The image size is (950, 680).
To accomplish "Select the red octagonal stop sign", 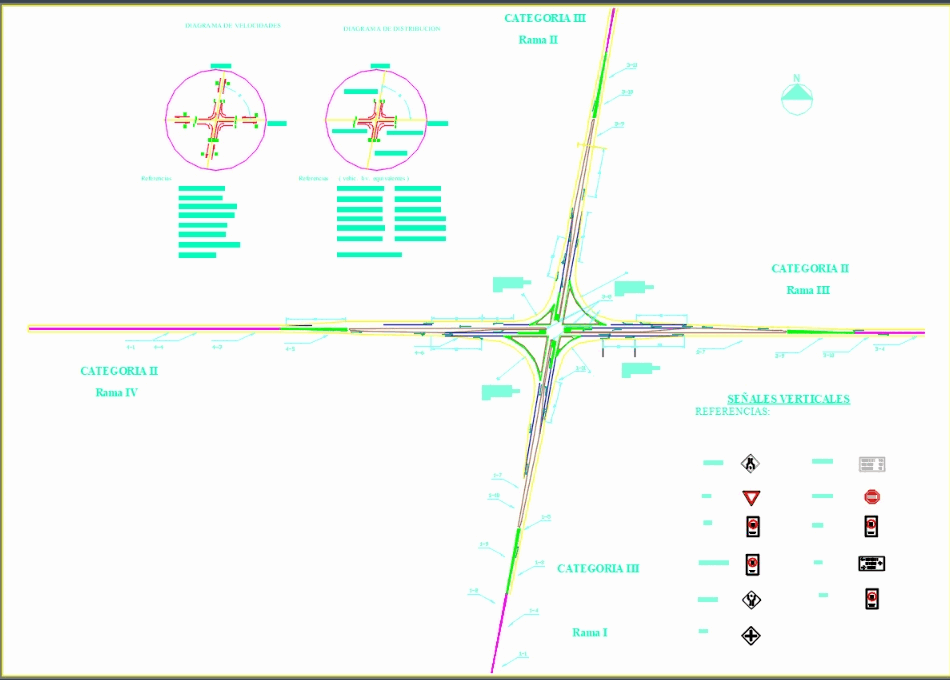I will click(x=872, y=497).
